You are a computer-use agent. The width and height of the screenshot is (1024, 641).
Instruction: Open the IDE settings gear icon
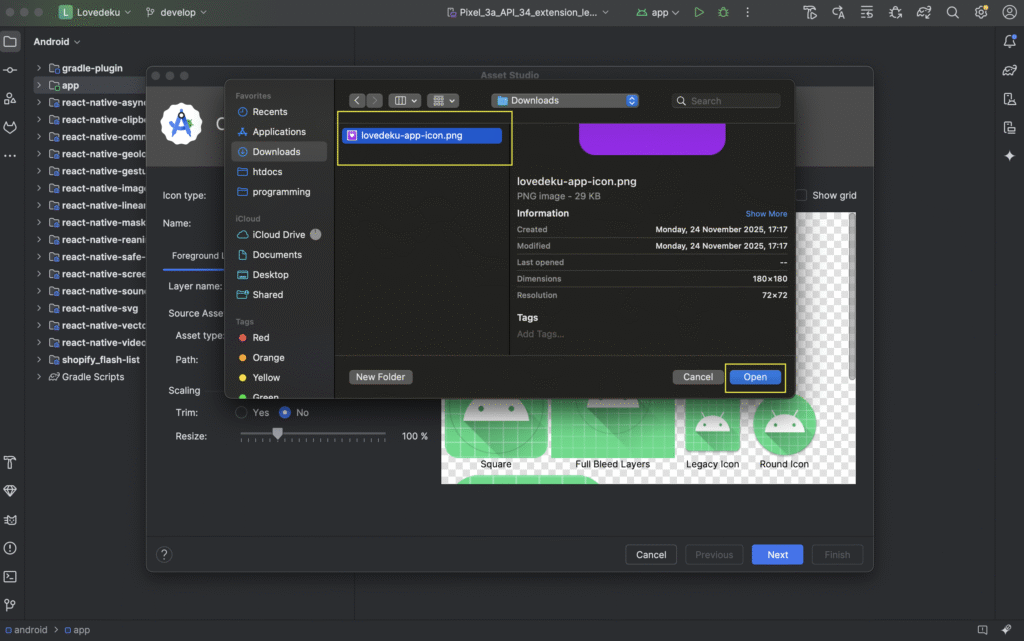point(981,13)
